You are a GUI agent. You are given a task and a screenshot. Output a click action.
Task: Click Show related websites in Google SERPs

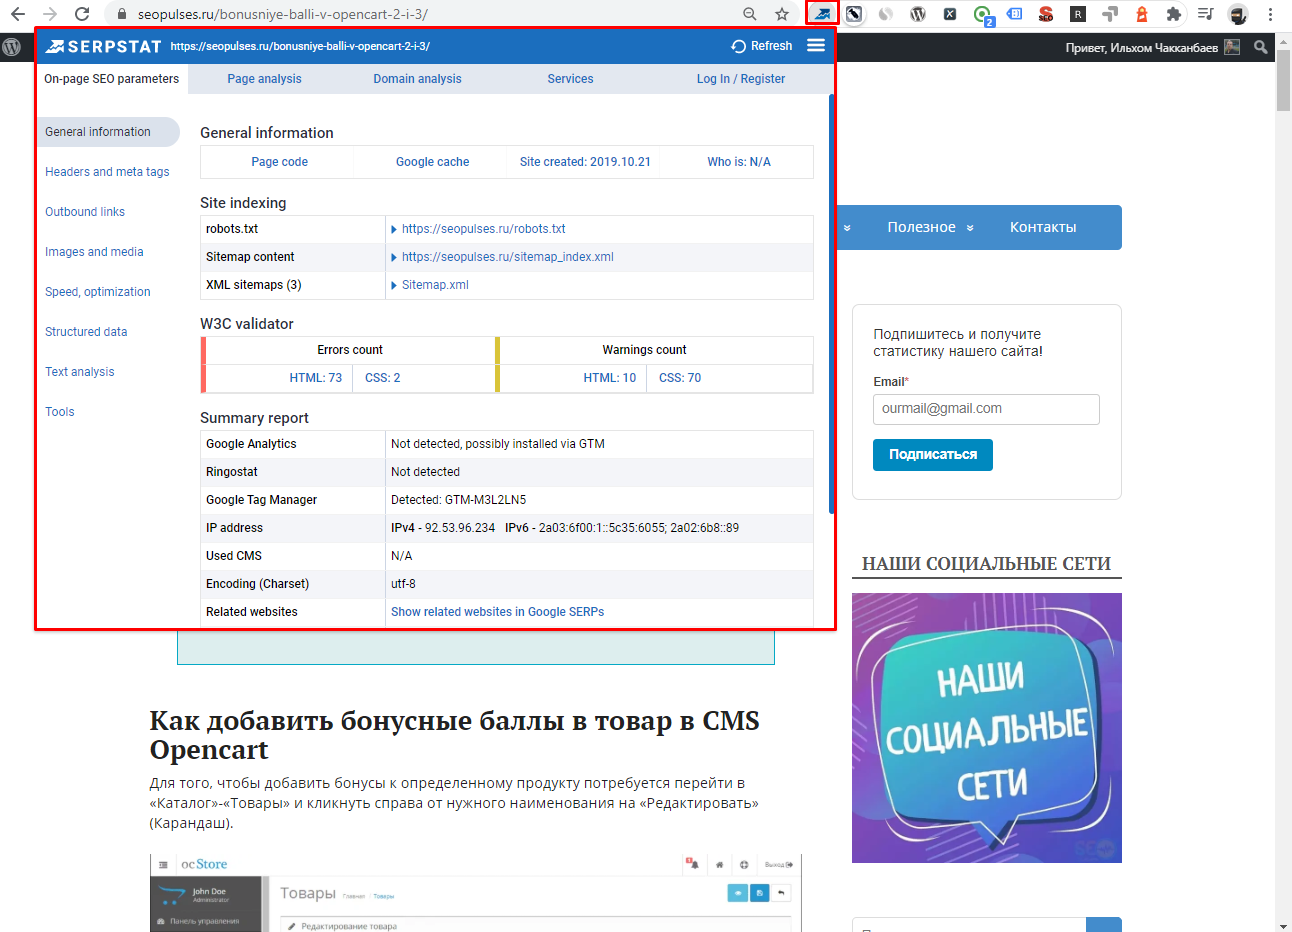pos(497,612)
